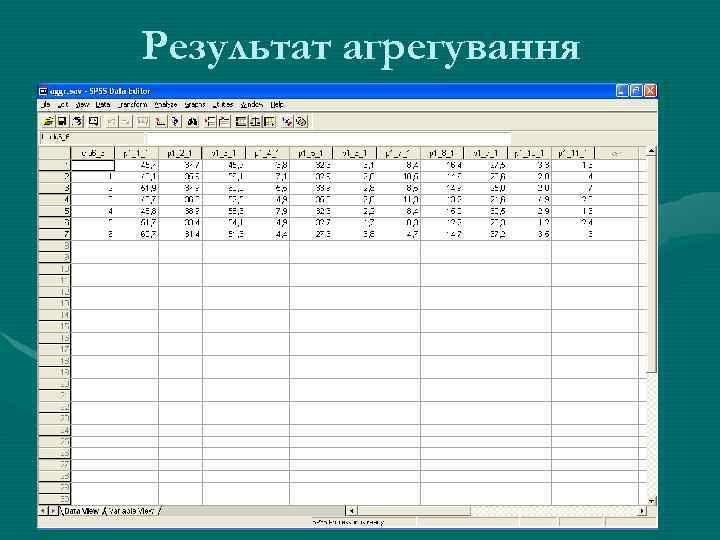Viewport: 720px width, 540px height.
Task: Open the Transform menu
Action: pyautogui.click(x=132, y=105)
